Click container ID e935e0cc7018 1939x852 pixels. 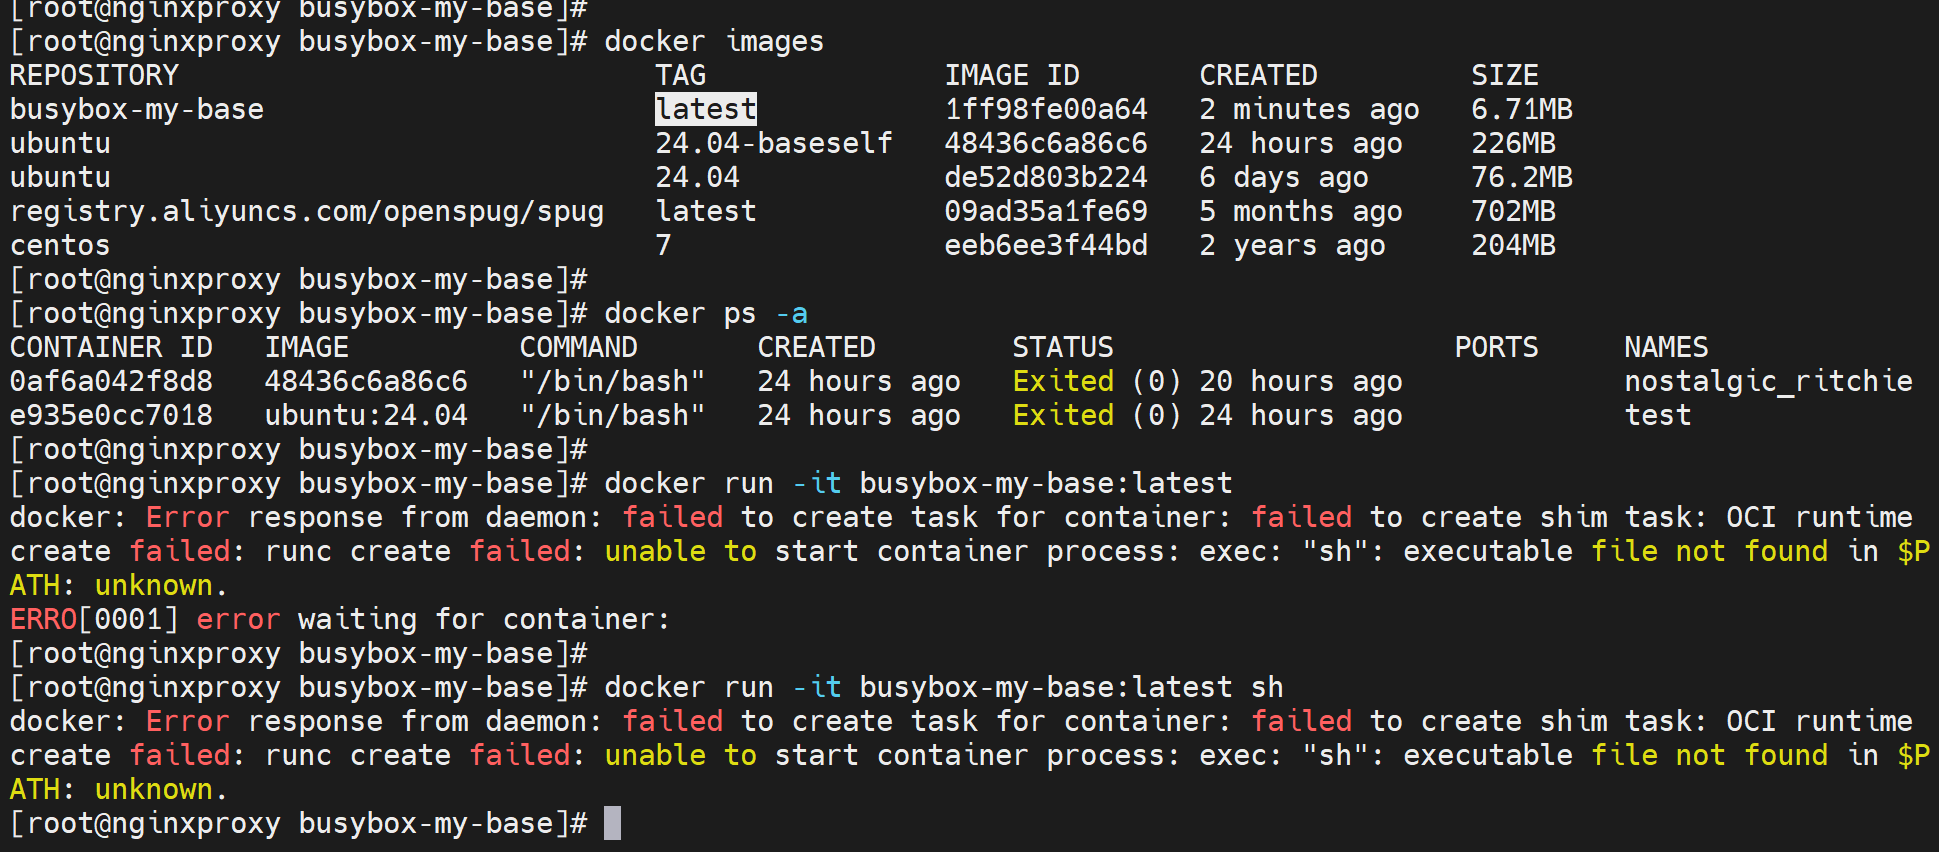(x=111, y=415)
